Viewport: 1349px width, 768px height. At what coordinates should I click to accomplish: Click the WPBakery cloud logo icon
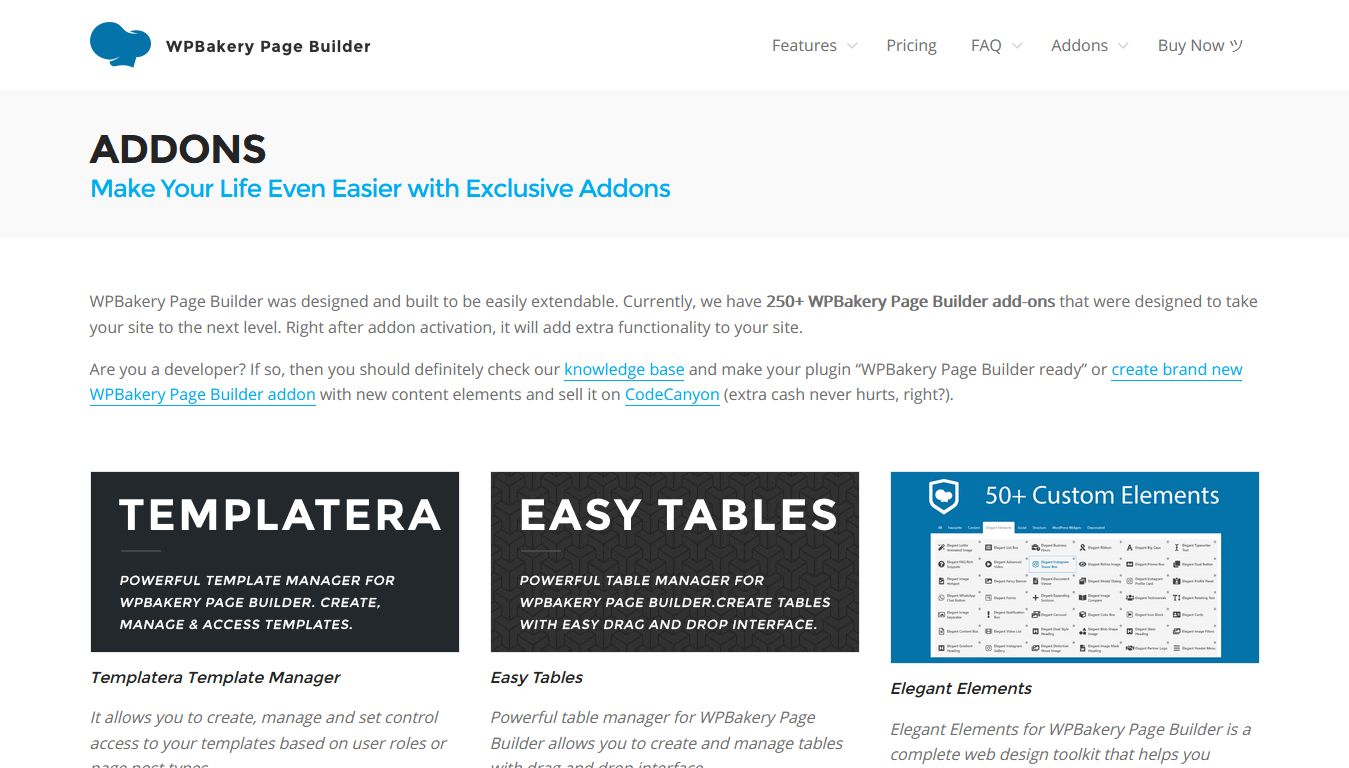120,45
